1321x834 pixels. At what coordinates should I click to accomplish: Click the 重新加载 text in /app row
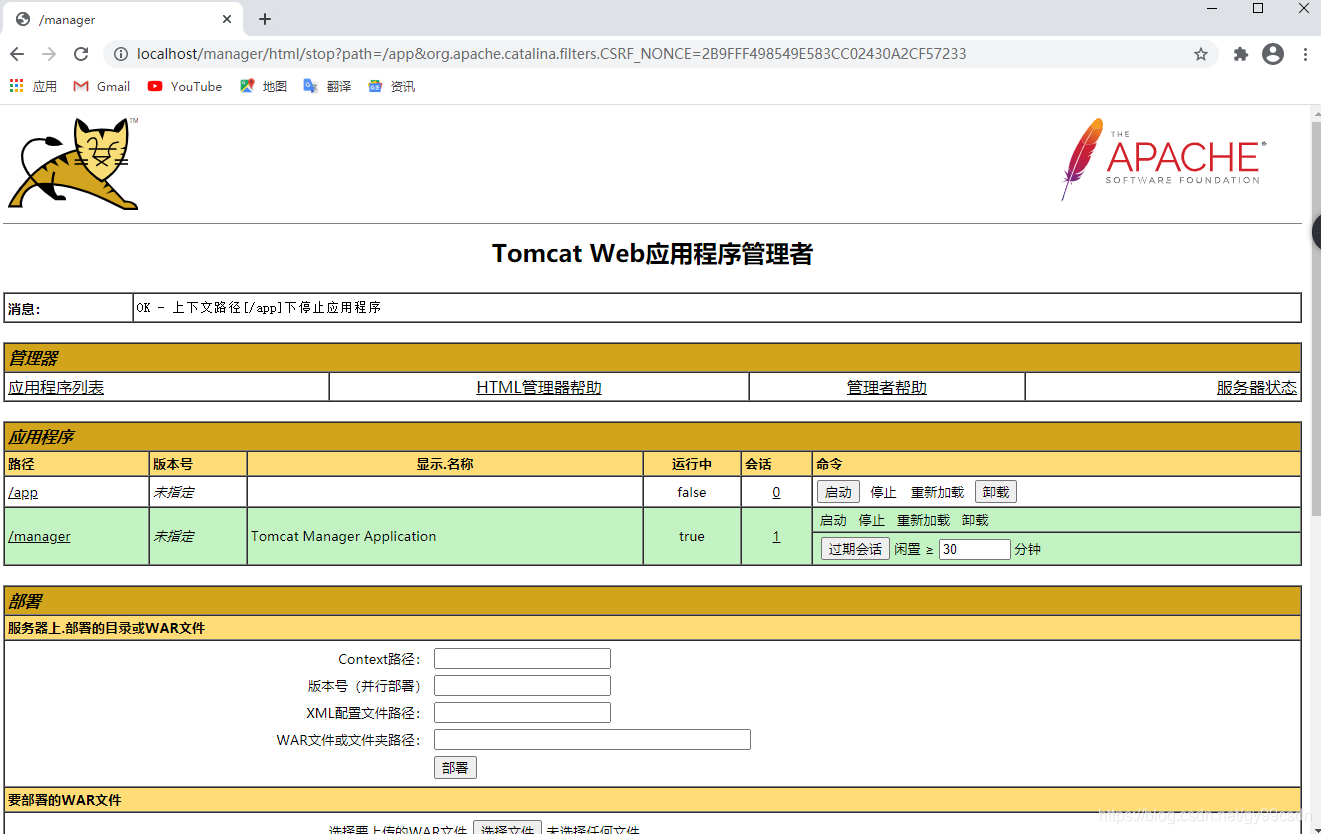pyautogui.click(x=937, y=492)
